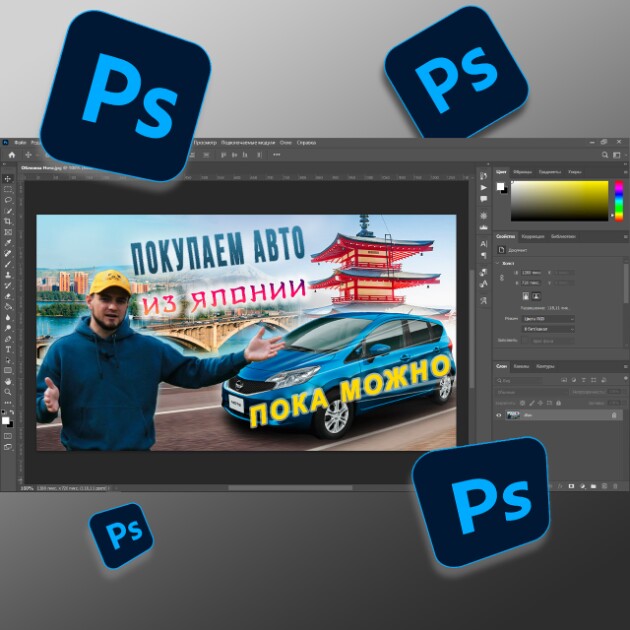The image size is (630, 630).
Task: Select the Zoom tool in toolbox
Action: pyautogui.click(x=8, y=392)
